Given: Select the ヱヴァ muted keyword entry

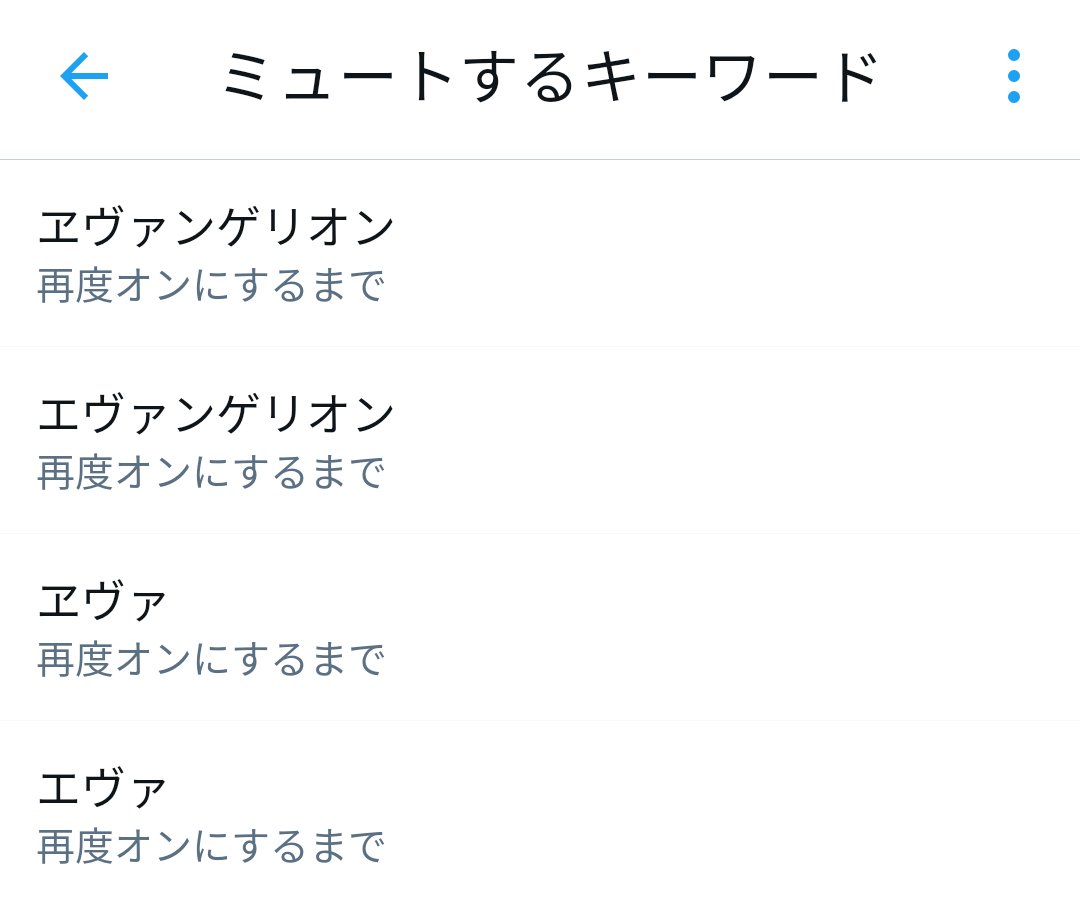Looking at the screenshot, I should click(103, 601).
